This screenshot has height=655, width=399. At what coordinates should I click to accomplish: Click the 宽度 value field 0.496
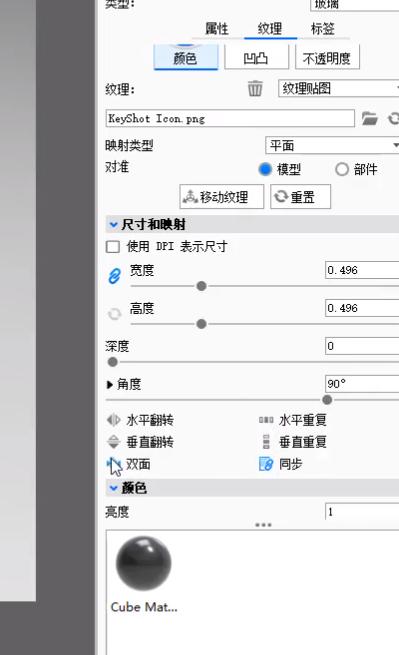362,270
